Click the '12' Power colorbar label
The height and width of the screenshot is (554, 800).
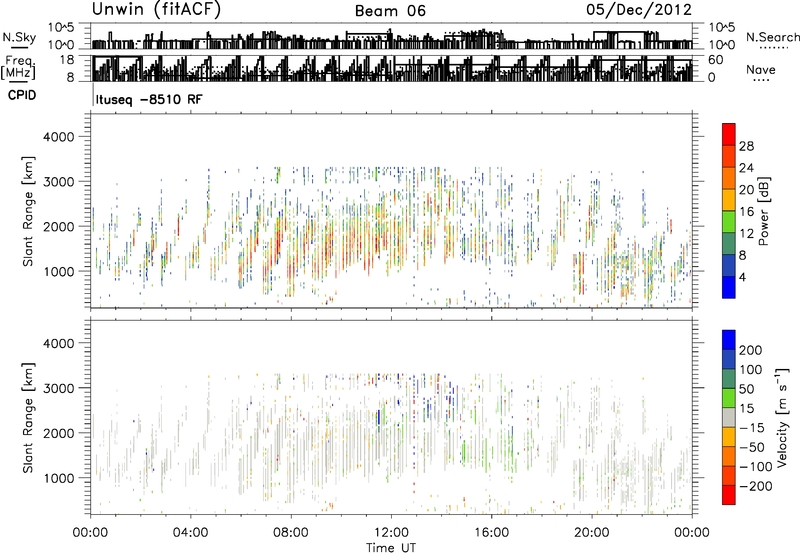pyautogui.click(x=746, y=234)
